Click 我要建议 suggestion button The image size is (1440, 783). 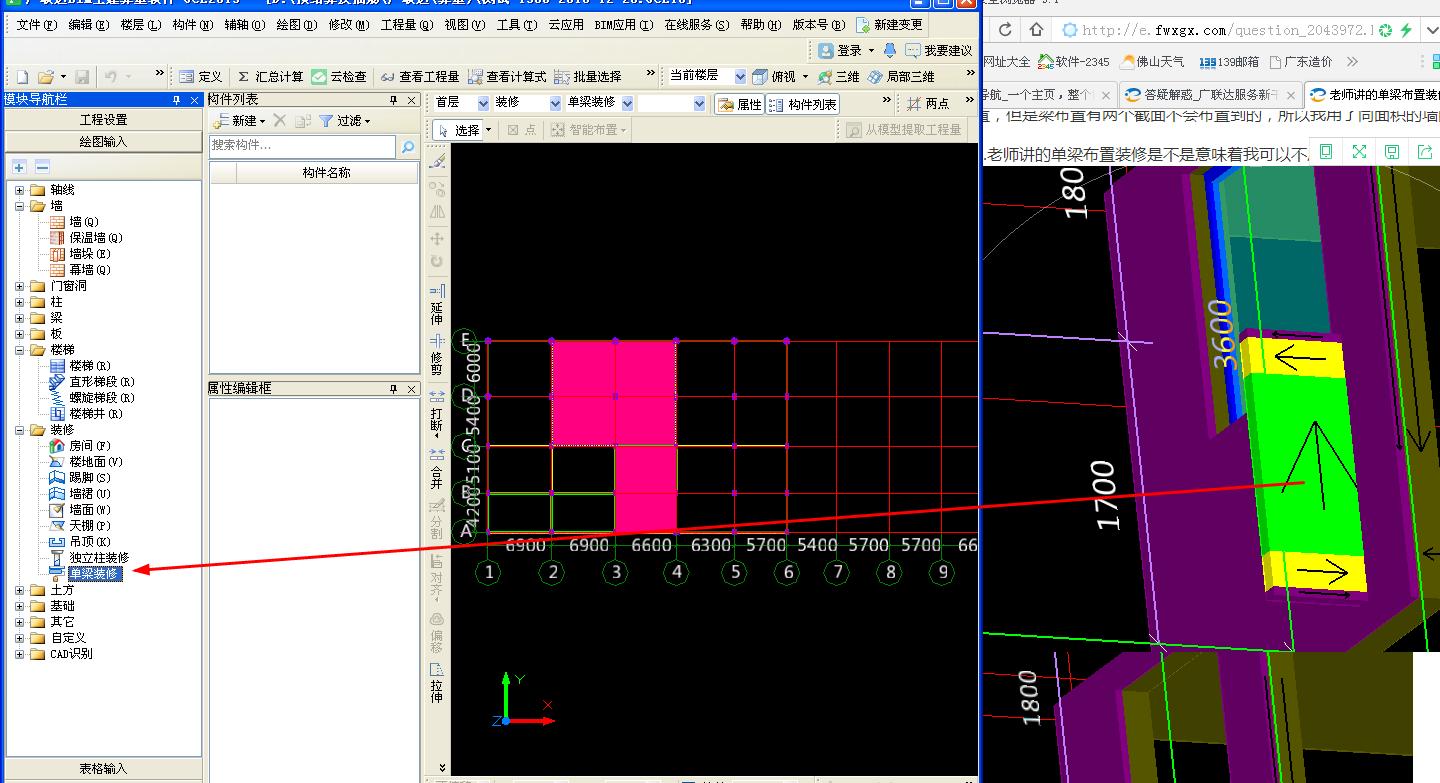[x=938, y=50]
